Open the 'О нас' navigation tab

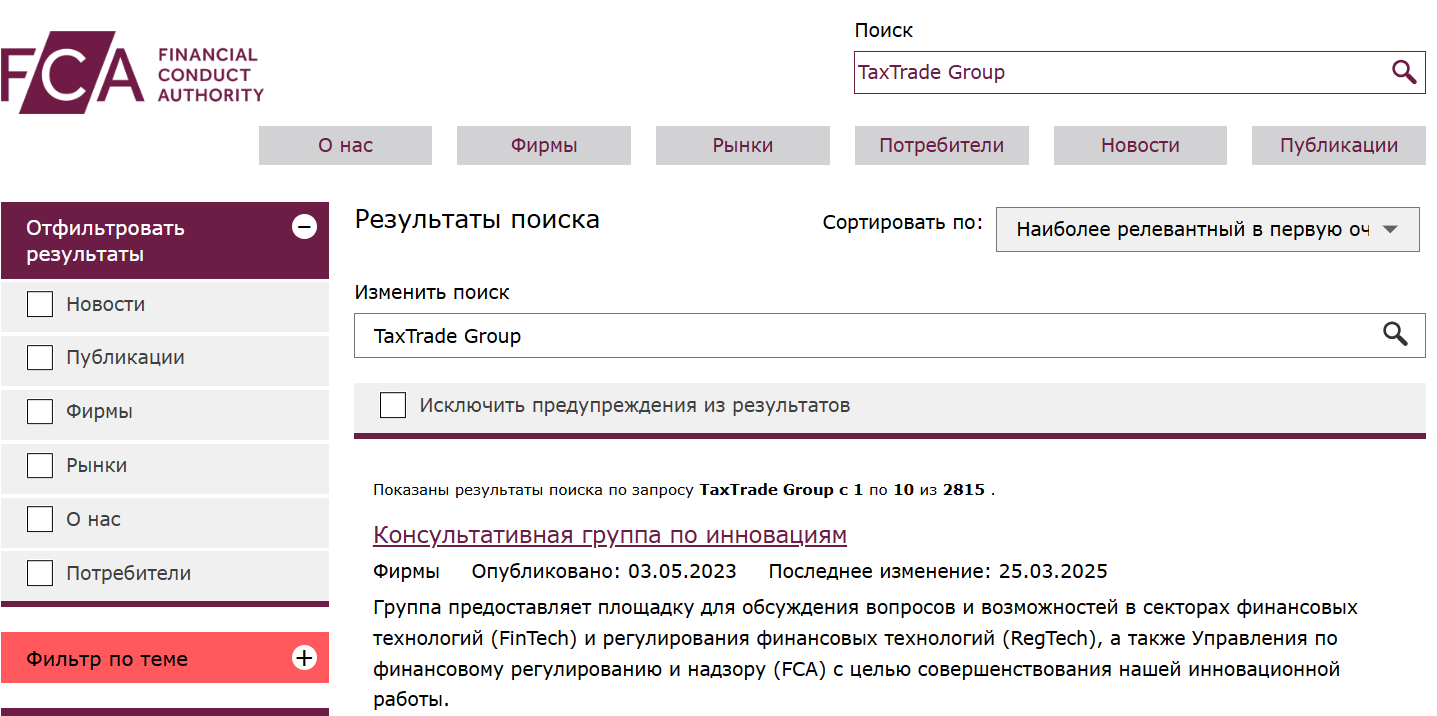(345, 145)
